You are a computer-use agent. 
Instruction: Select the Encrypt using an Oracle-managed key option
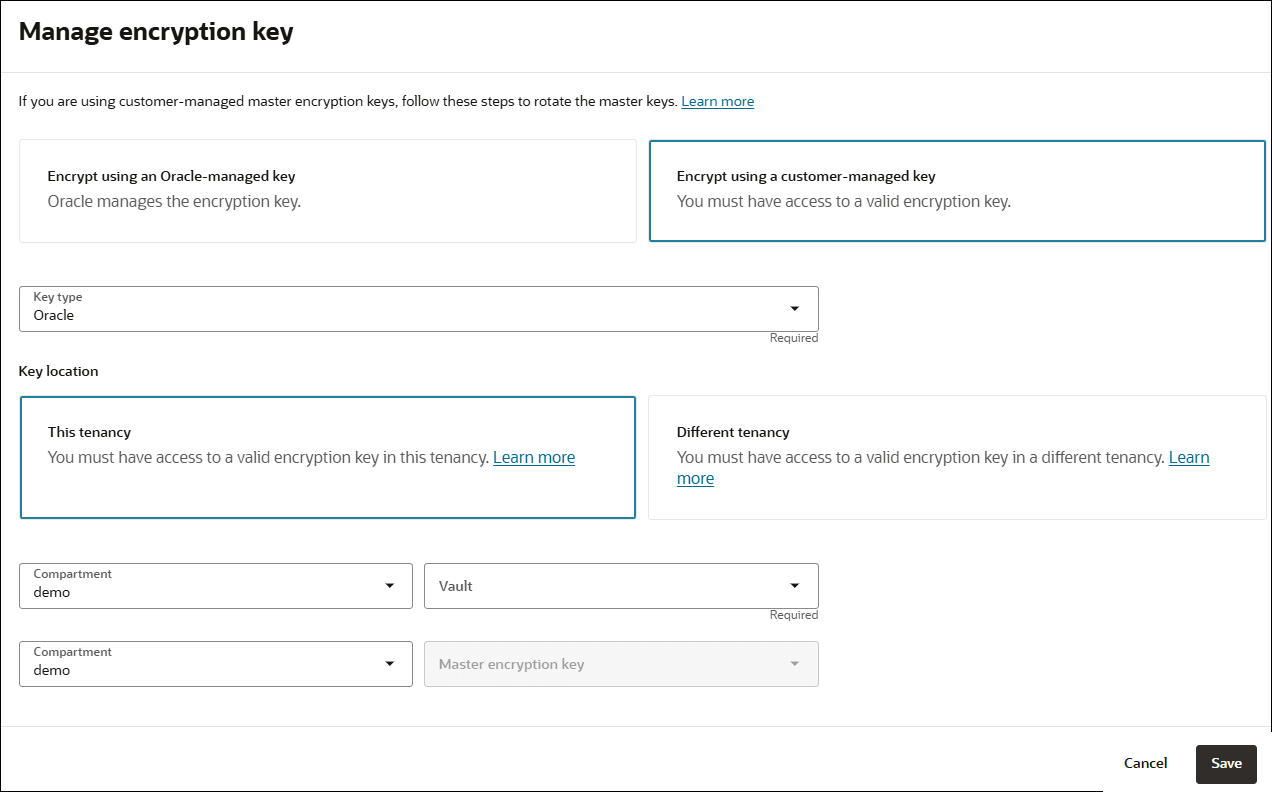point(328,190)
